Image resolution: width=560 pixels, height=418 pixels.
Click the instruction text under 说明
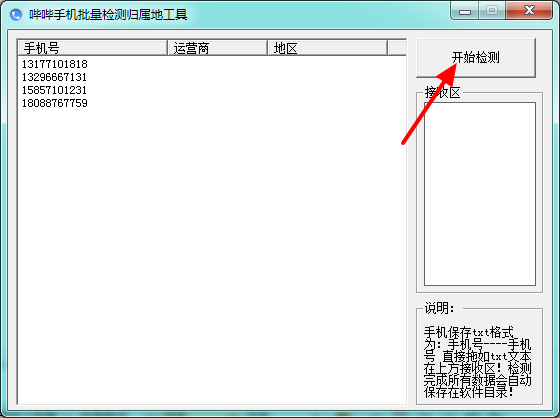point(478,362)
